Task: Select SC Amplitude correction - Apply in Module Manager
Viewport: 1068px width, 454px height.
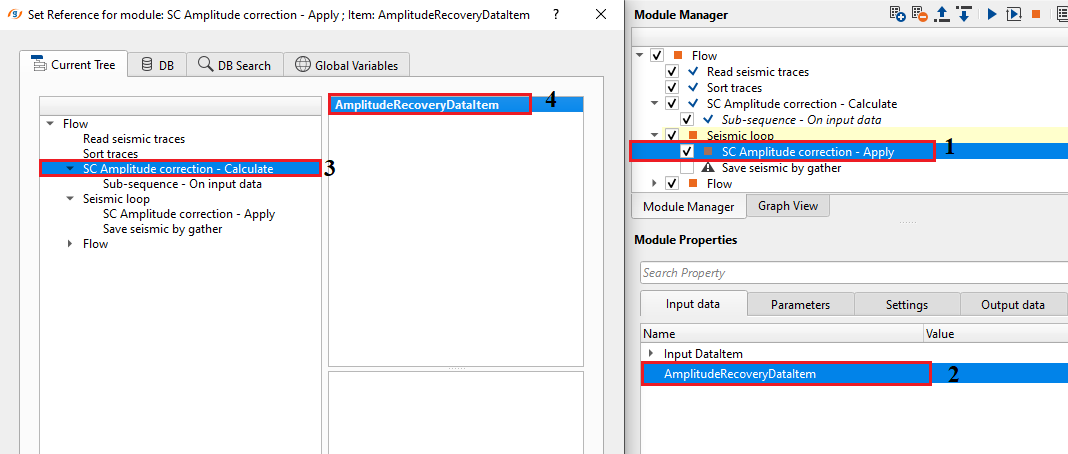Action: [x=808, y=151]
